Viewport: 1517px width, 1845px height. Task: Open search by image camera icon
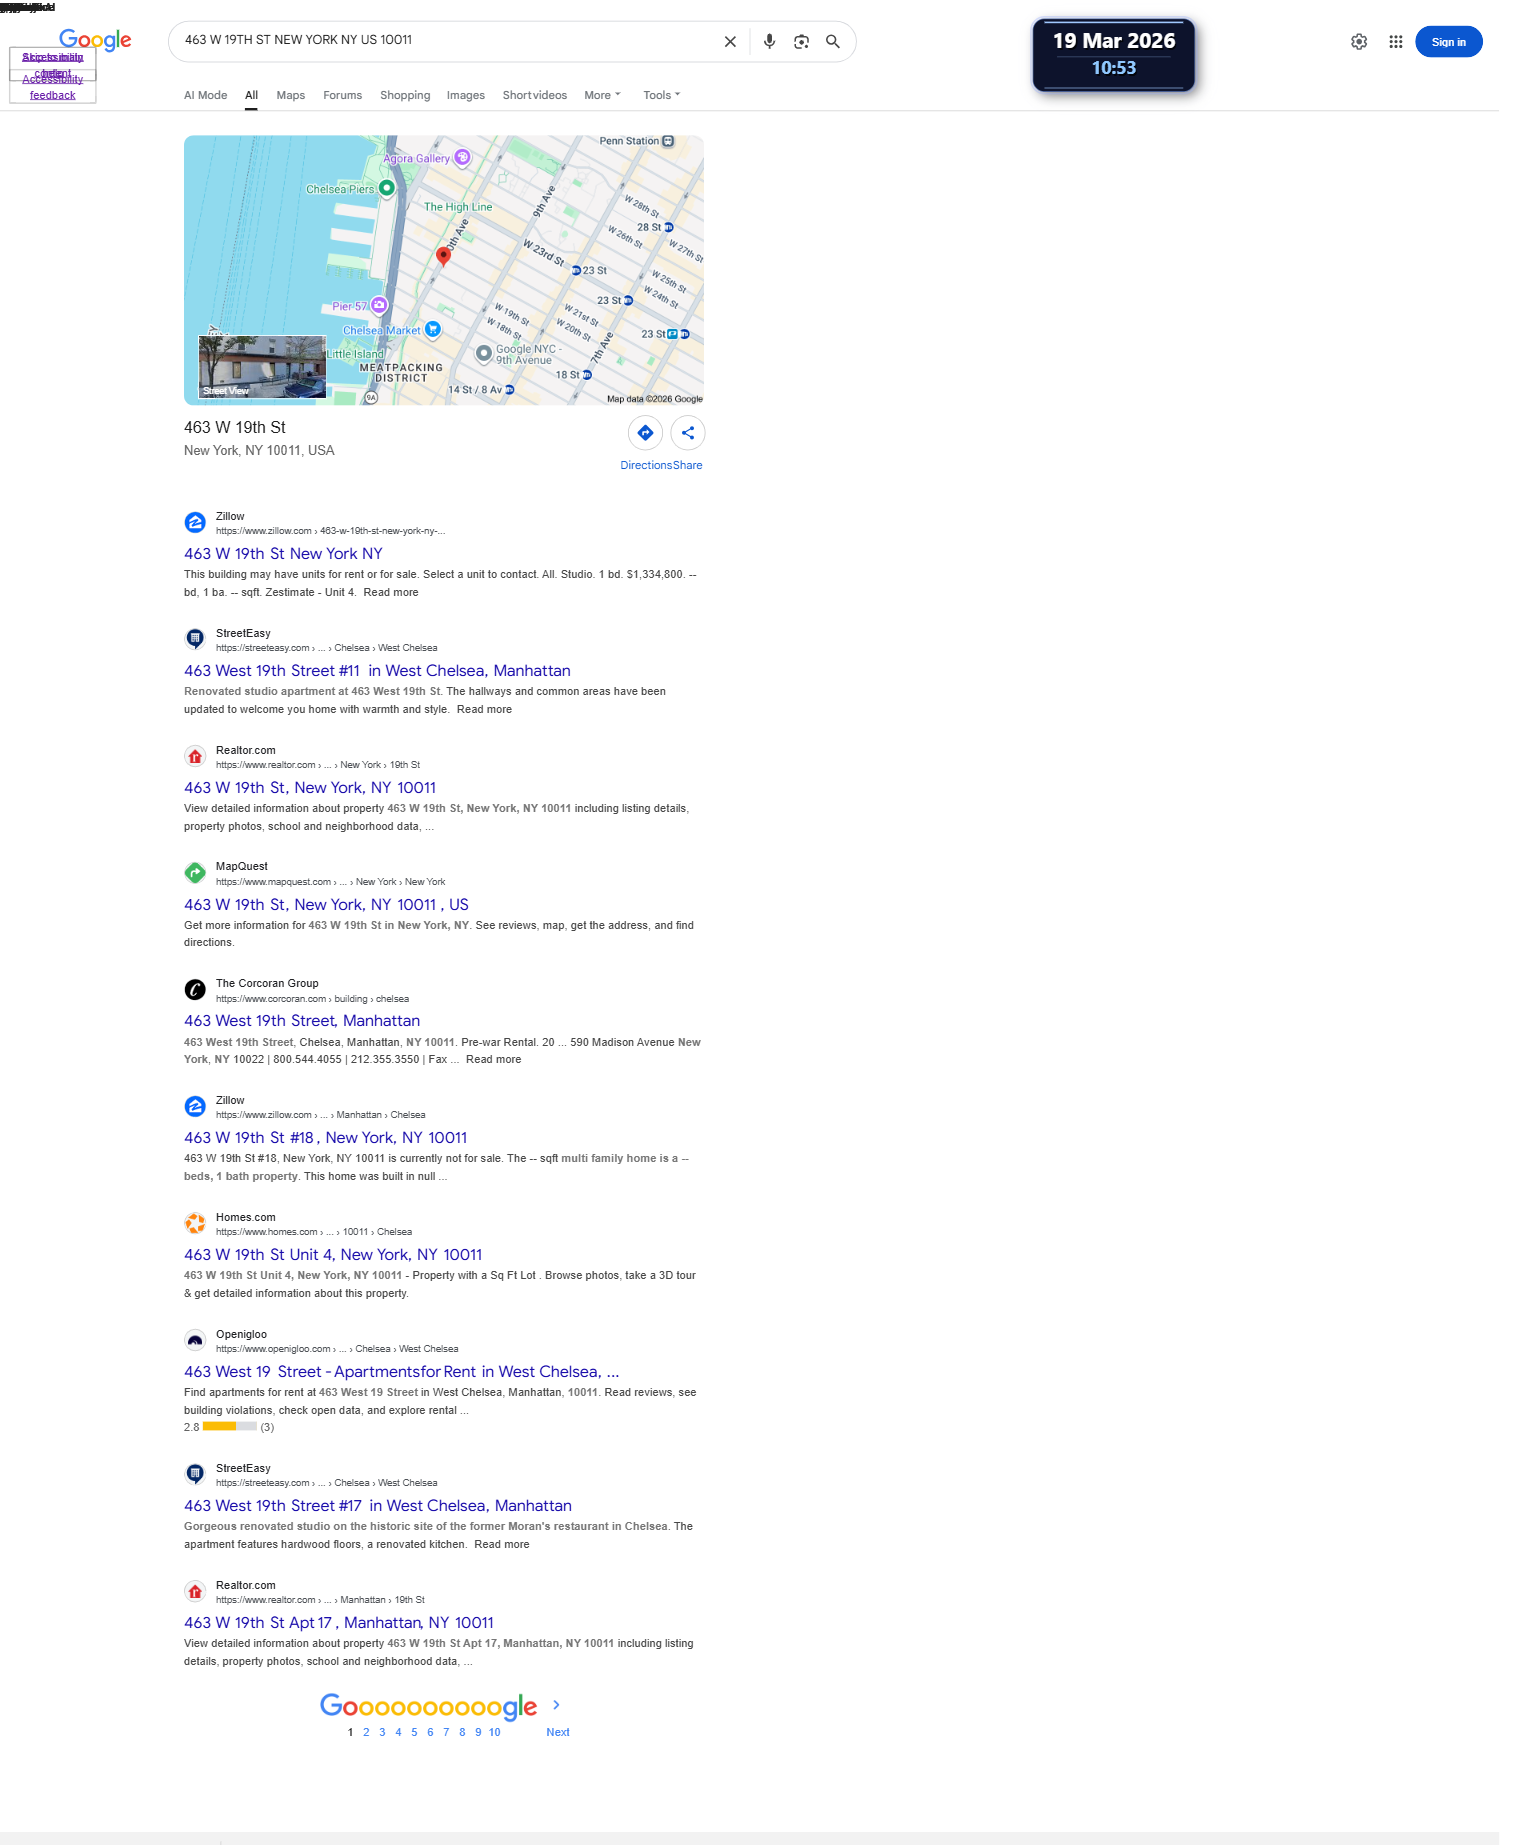click(801, 42)
